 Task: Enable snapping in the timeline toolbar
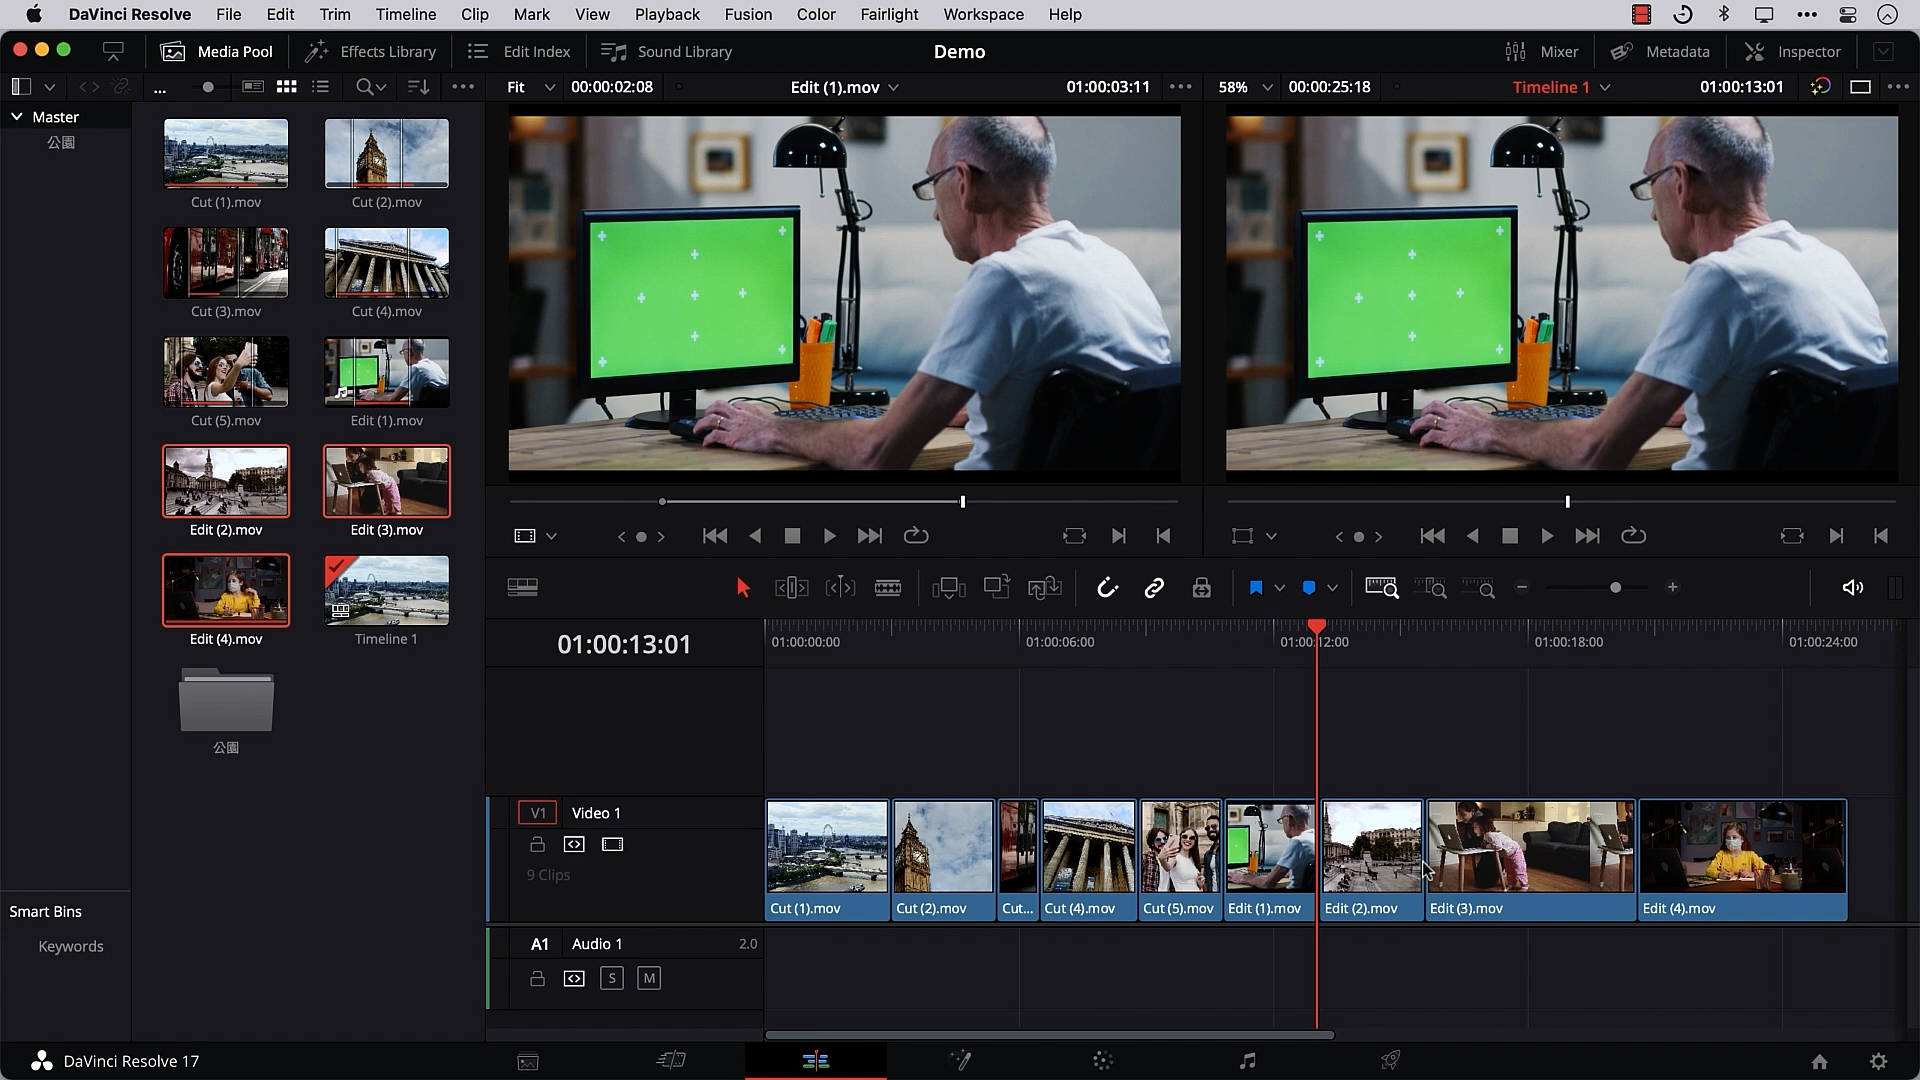click(x=1108, y=588)
